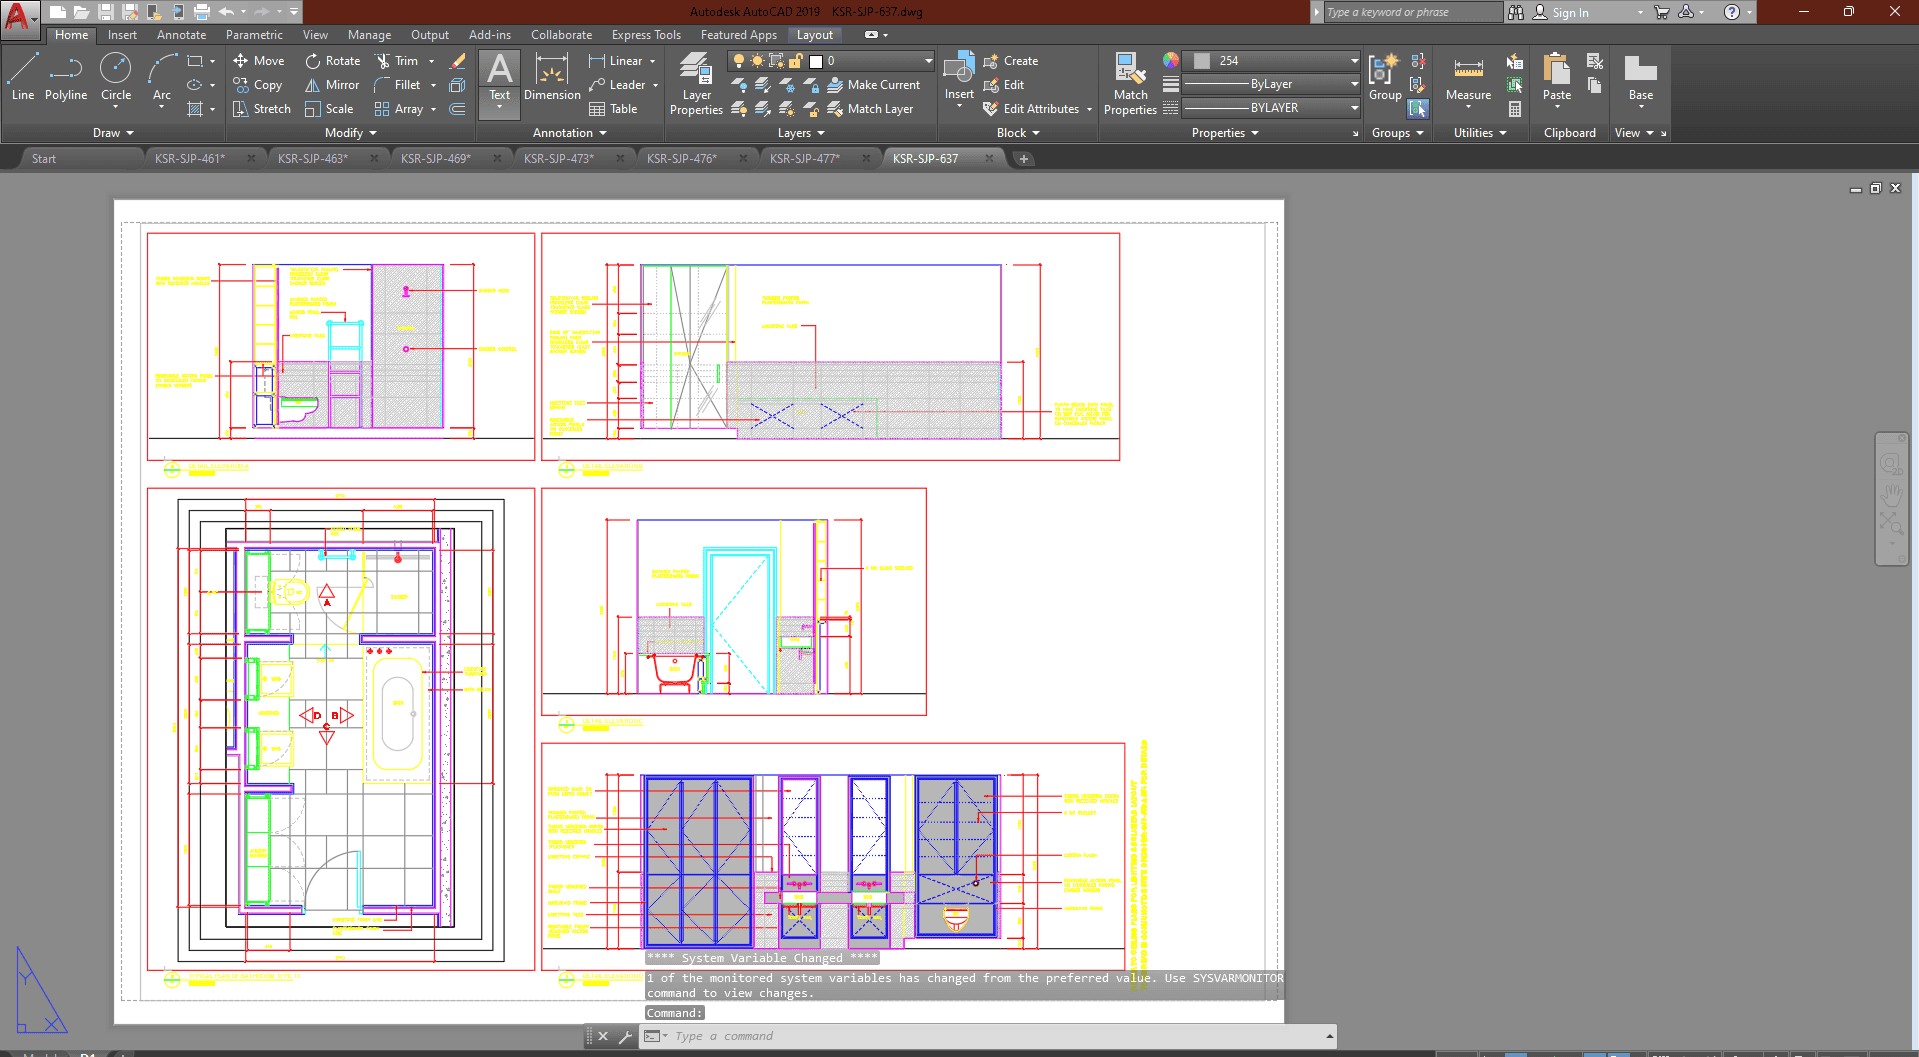The width and height of the screenshot is (1919, 1057).
Task: Toggle the layer lock padlock icon
Action: pos(796,61)
